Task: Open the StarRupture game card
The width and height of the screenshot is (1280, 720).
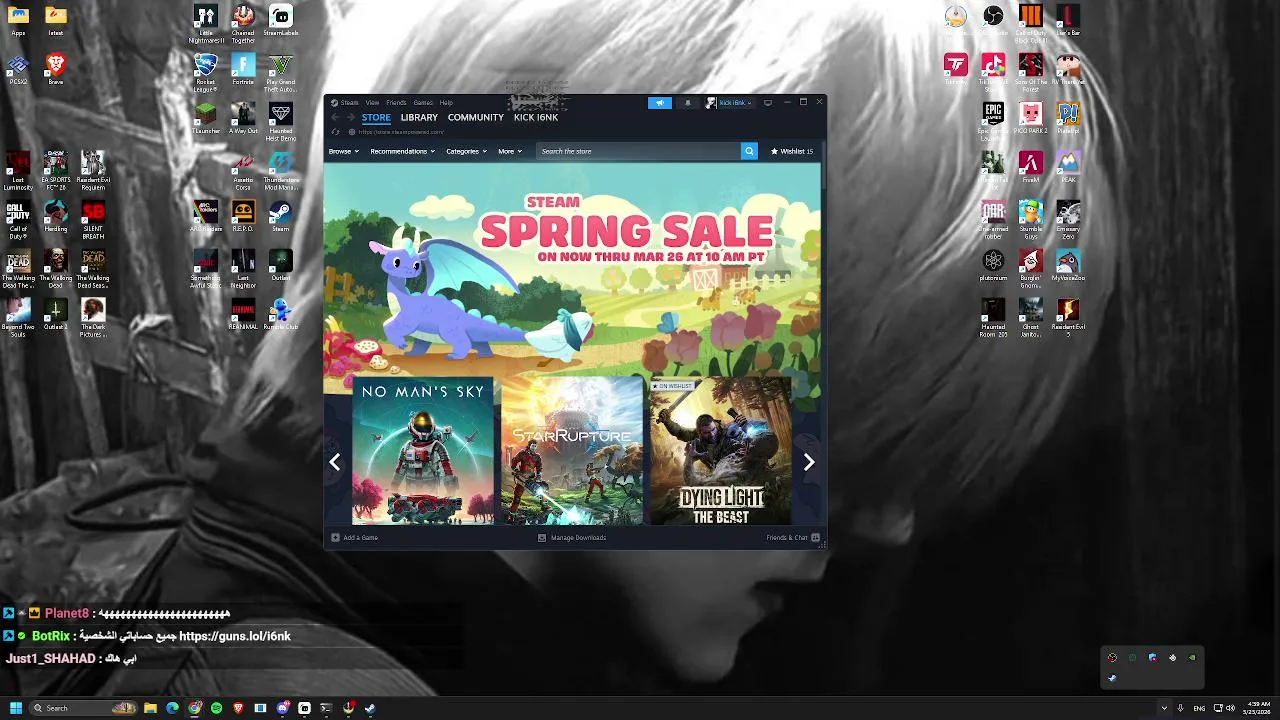Action: pos(572,450)
